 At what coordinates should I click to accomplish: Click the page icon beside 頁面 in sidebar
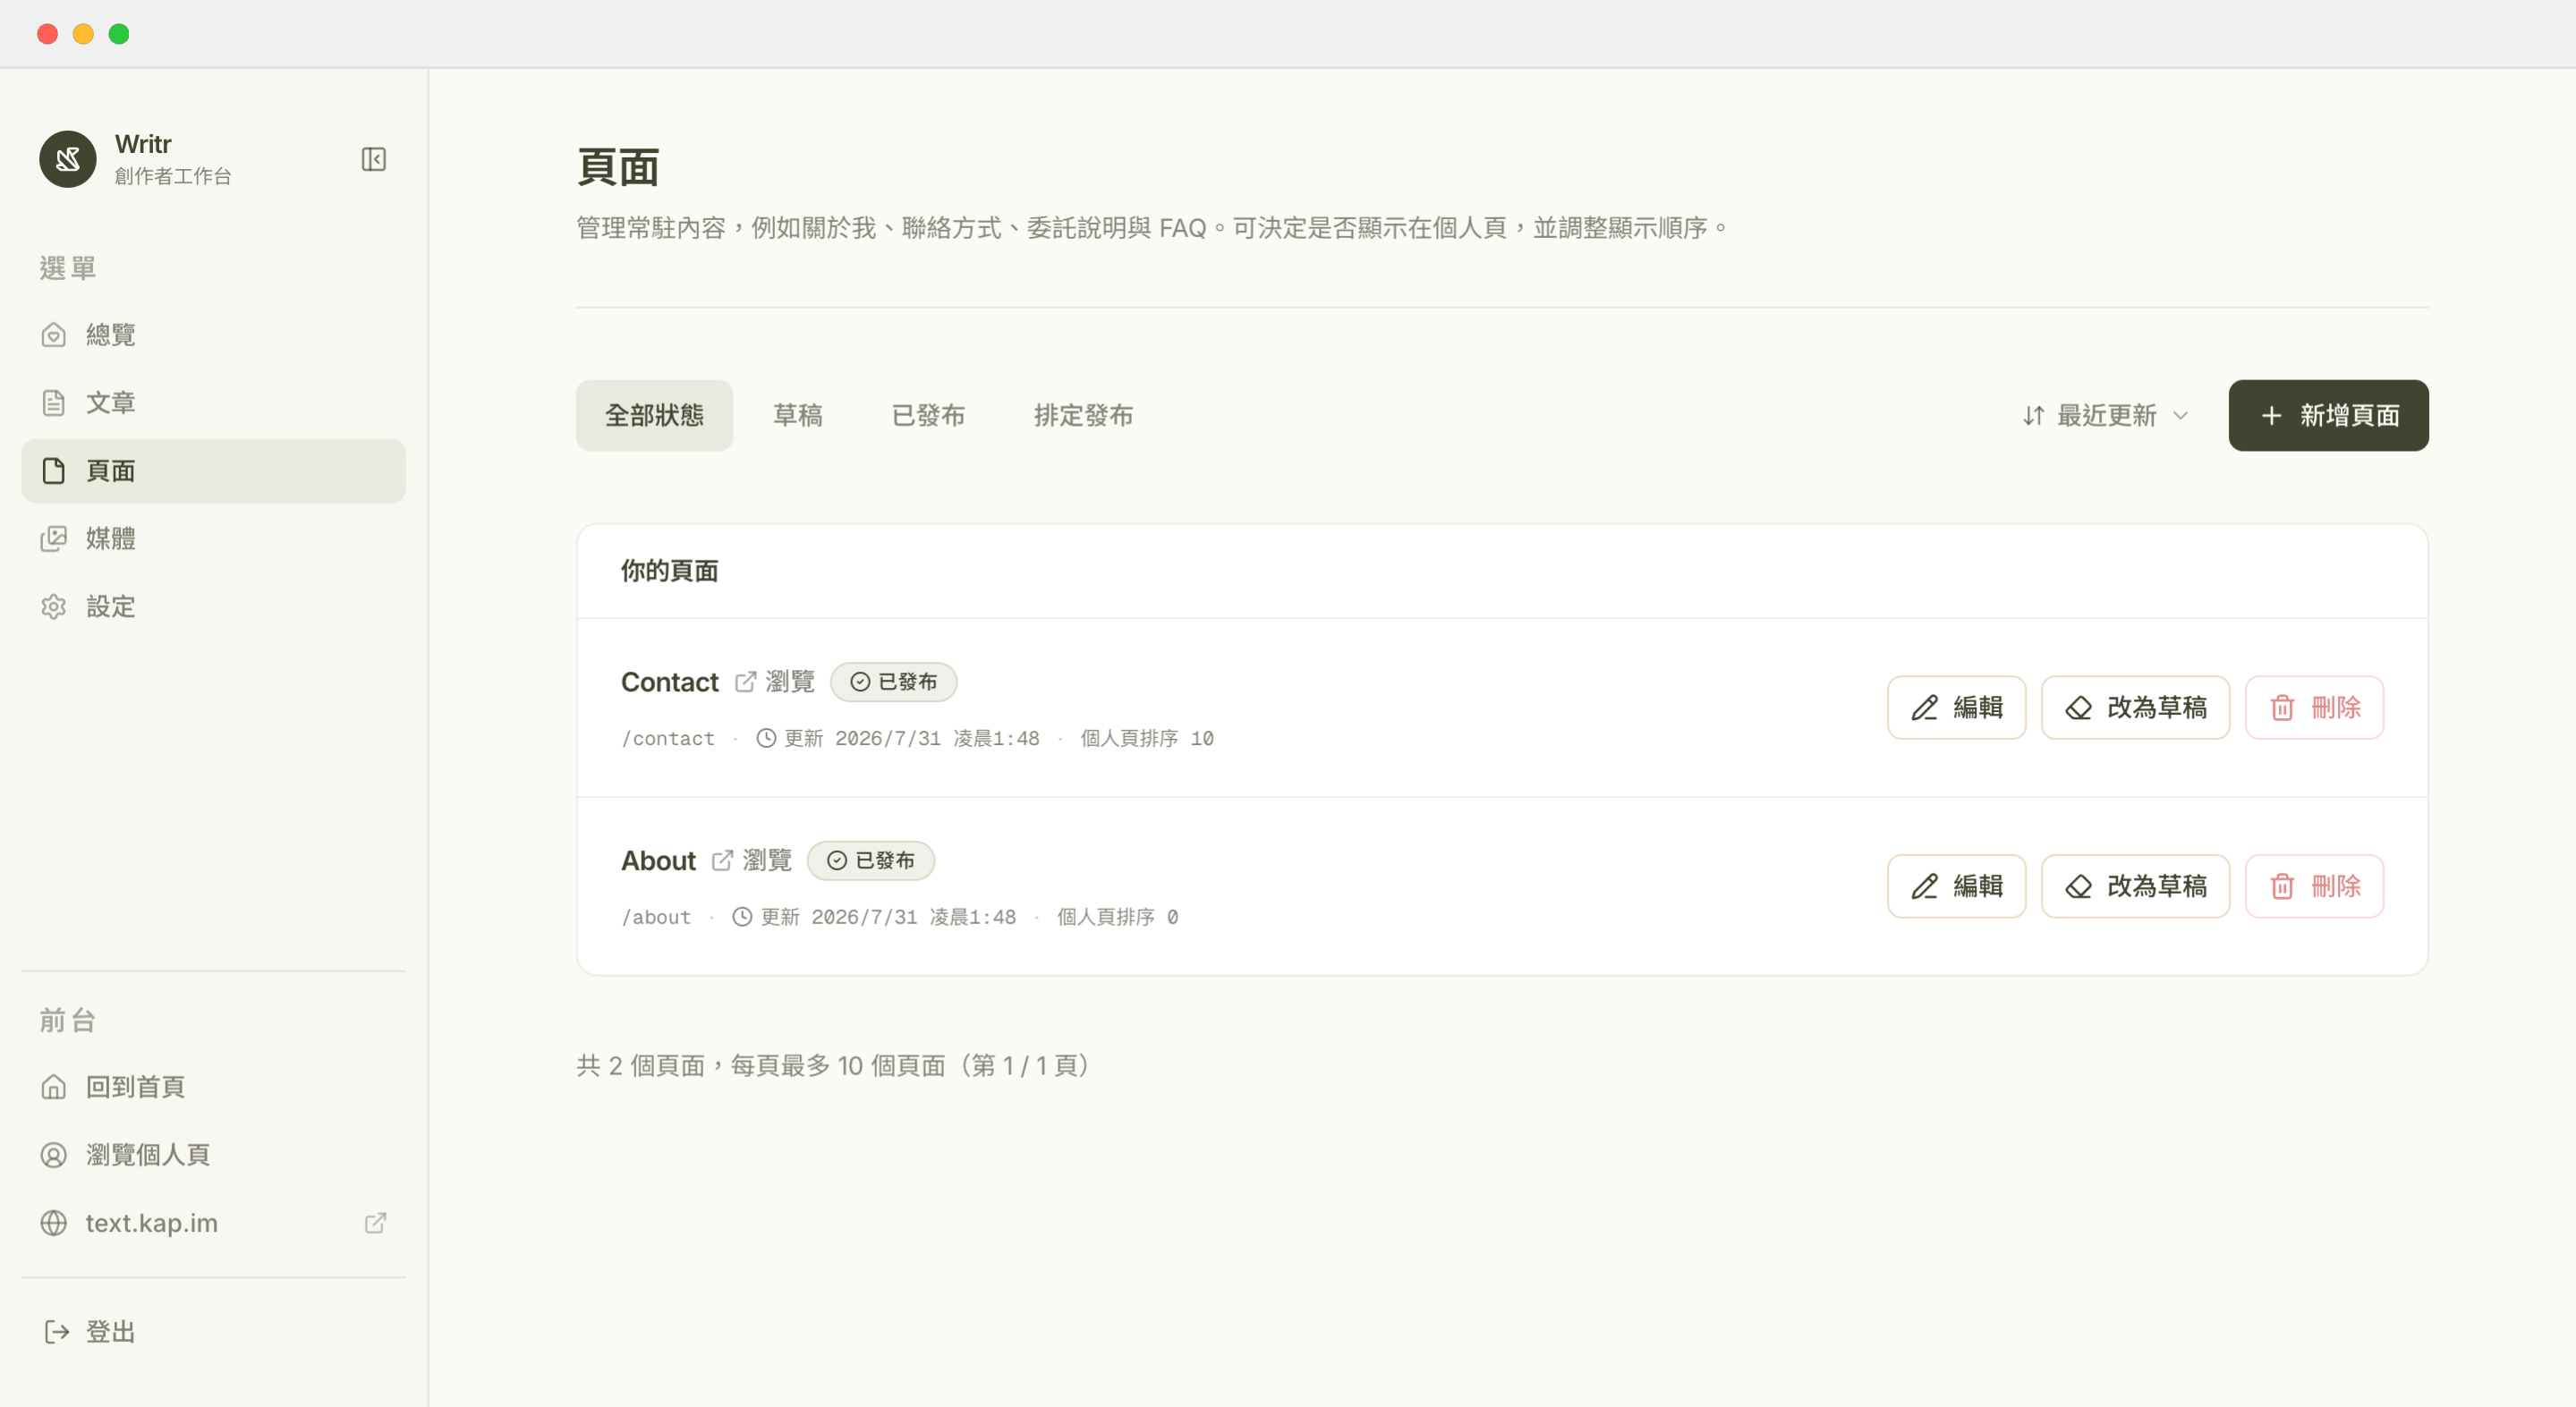click(x=54, y=470)
